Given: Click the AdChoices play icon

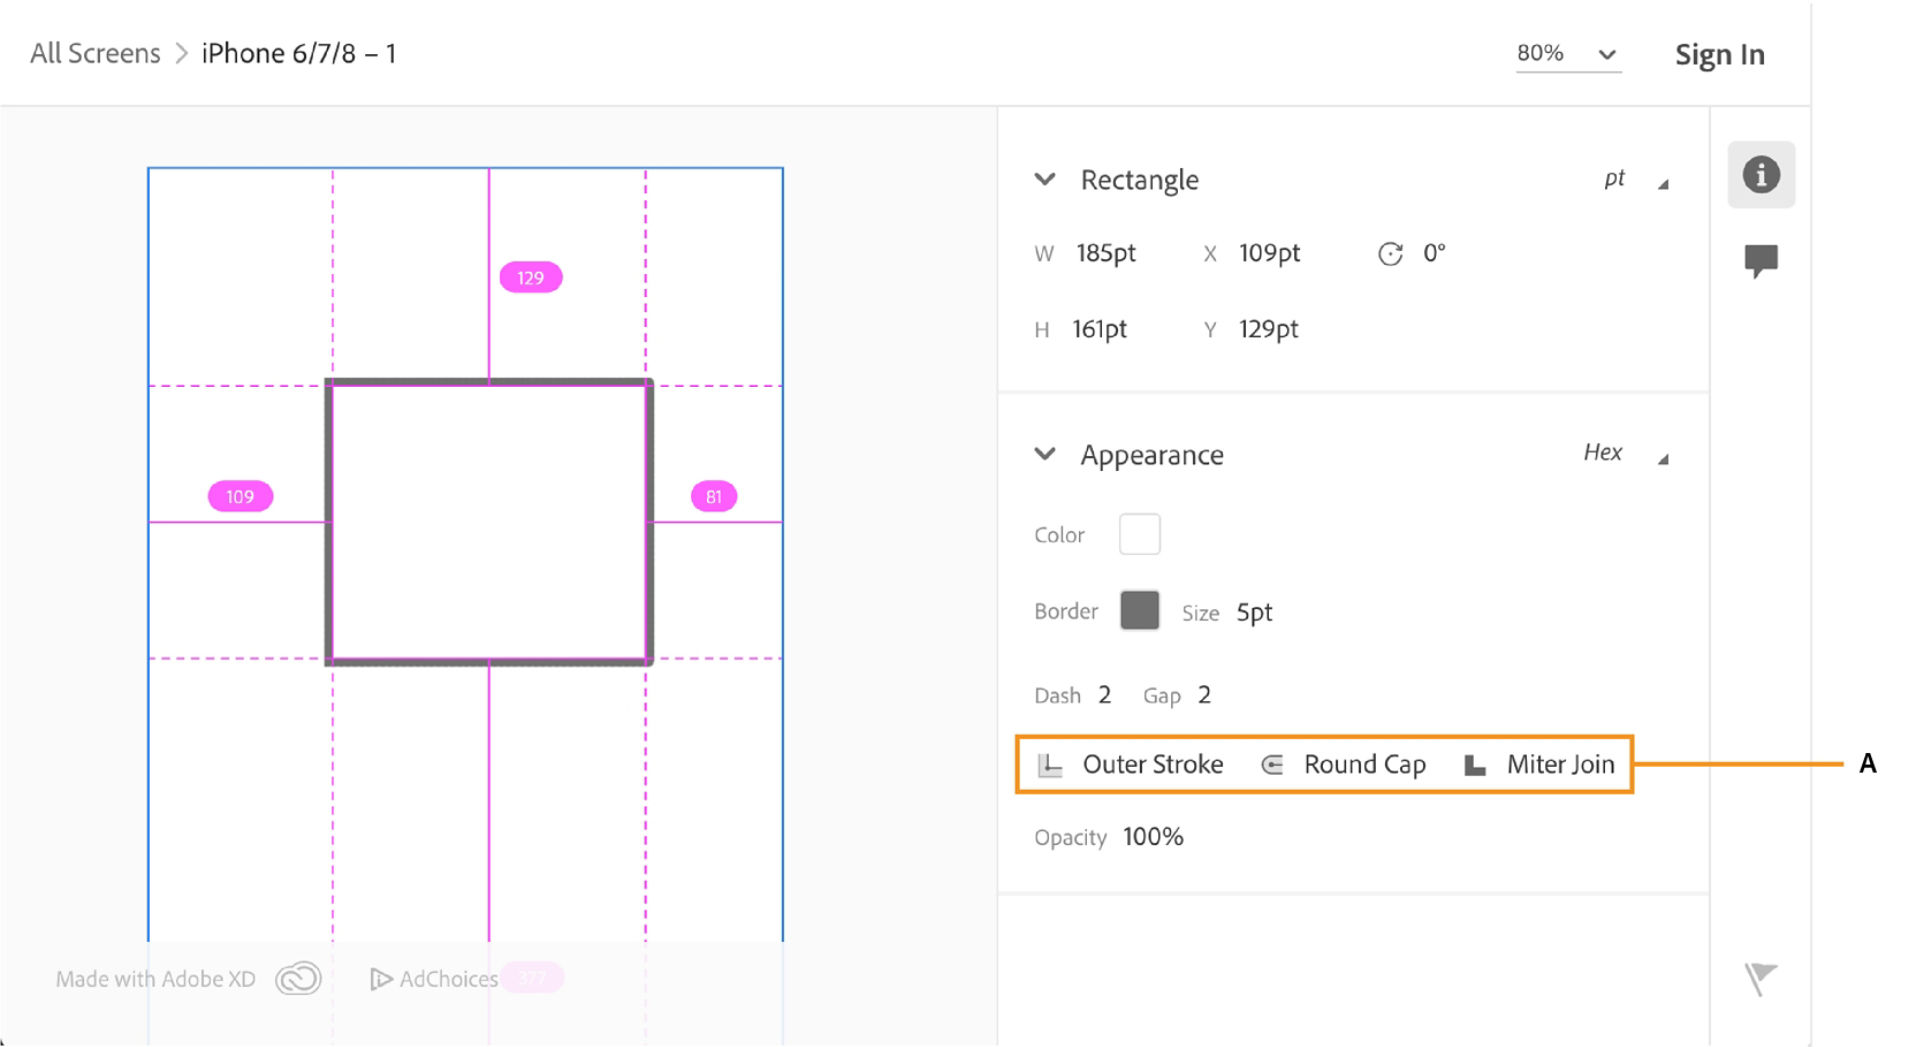Looking at the screenshot, I should tap(380, 979).
